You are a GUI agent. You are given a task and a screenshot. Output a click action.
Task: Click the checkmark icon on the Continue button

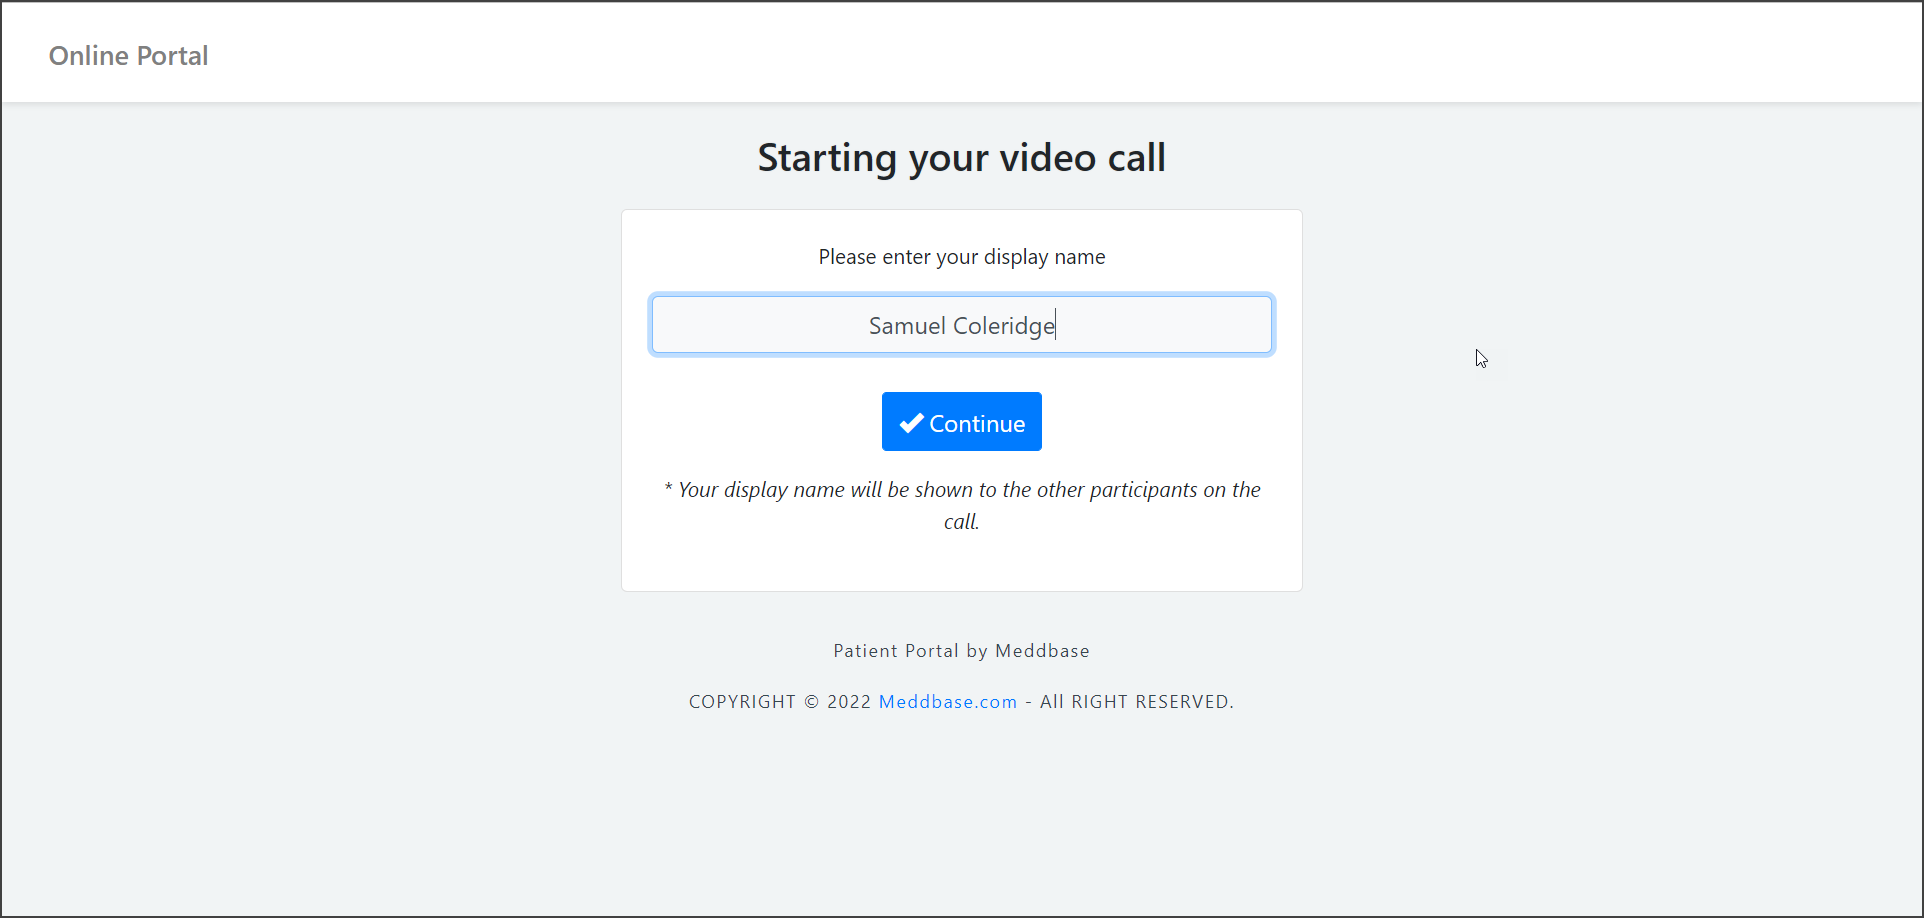[911, 423]
